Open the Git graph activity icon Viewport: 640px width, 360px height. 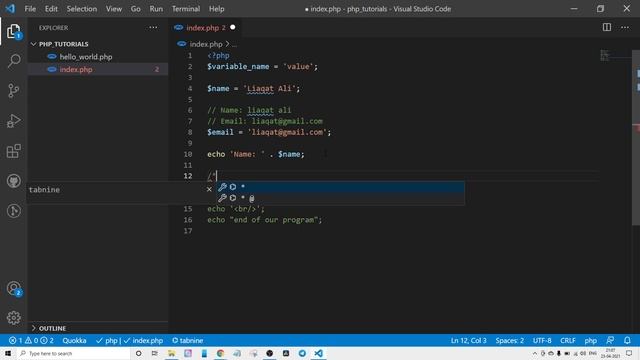tap(13, 211)
